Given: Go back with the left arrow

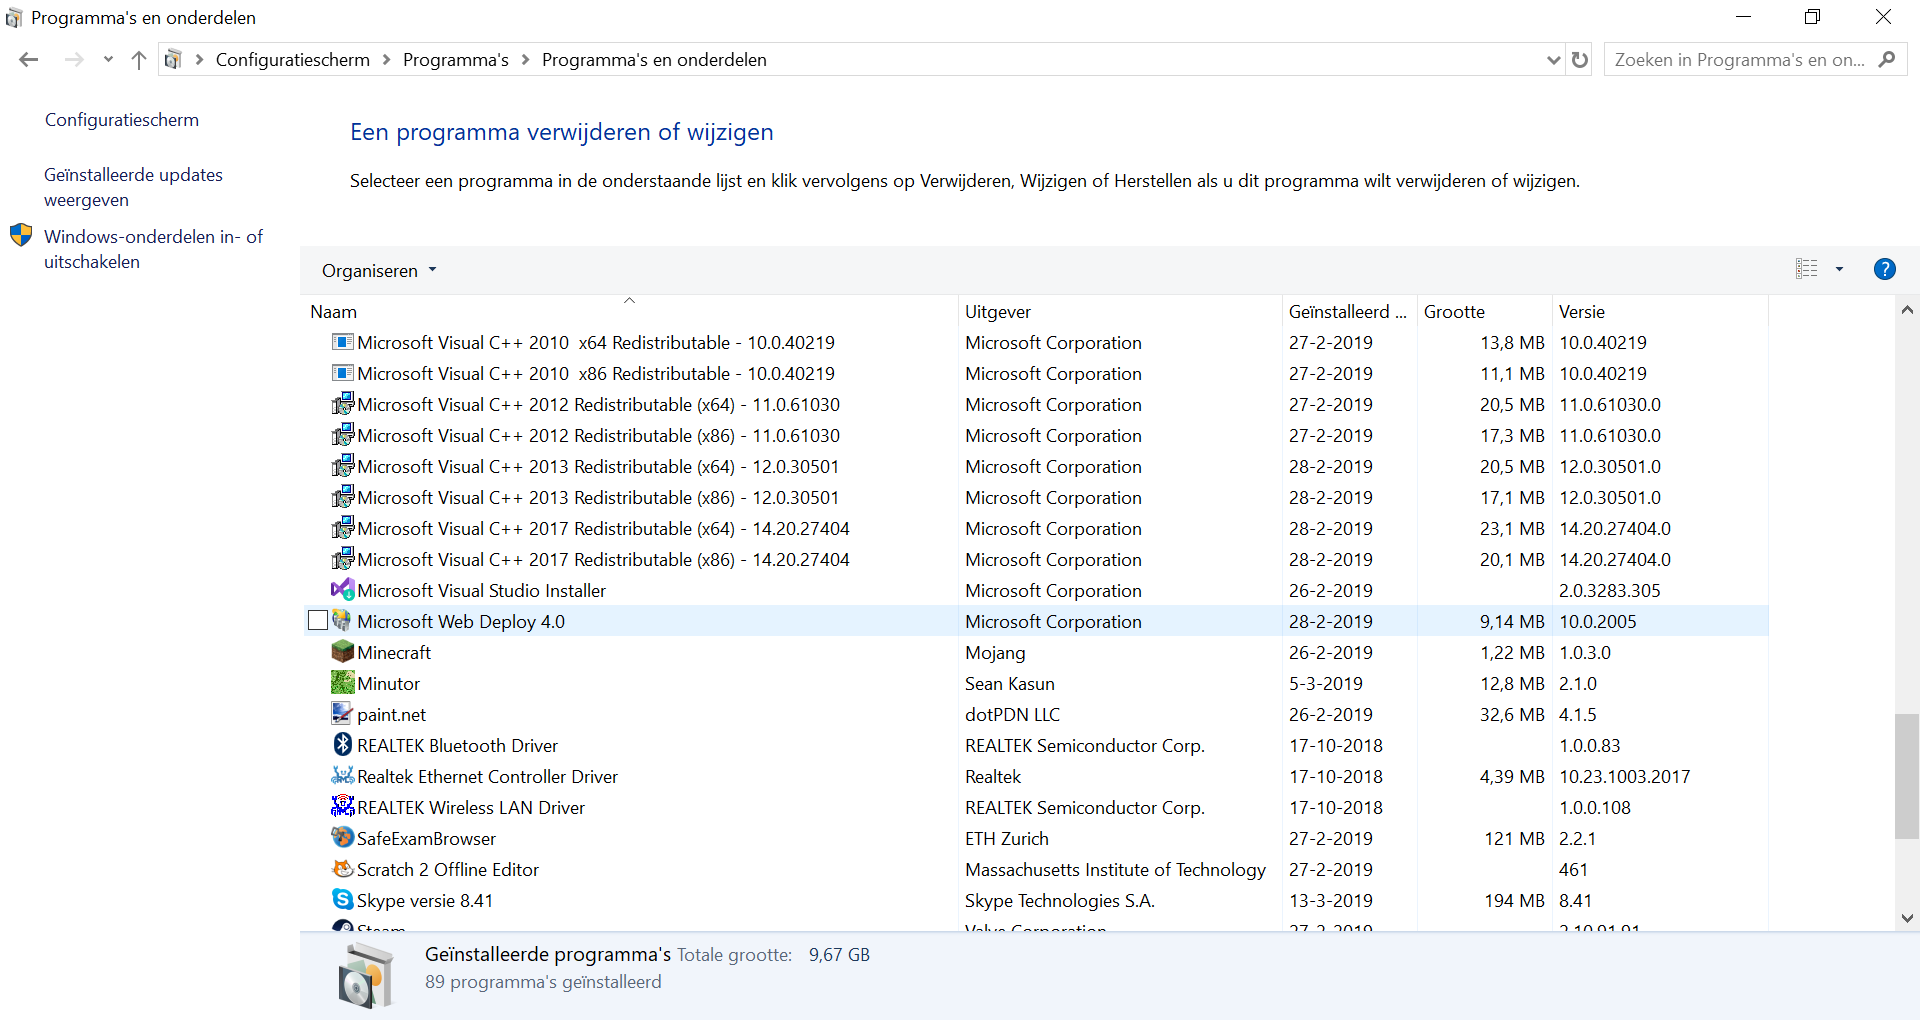Looking at the screenshot, I should [29, 60].
